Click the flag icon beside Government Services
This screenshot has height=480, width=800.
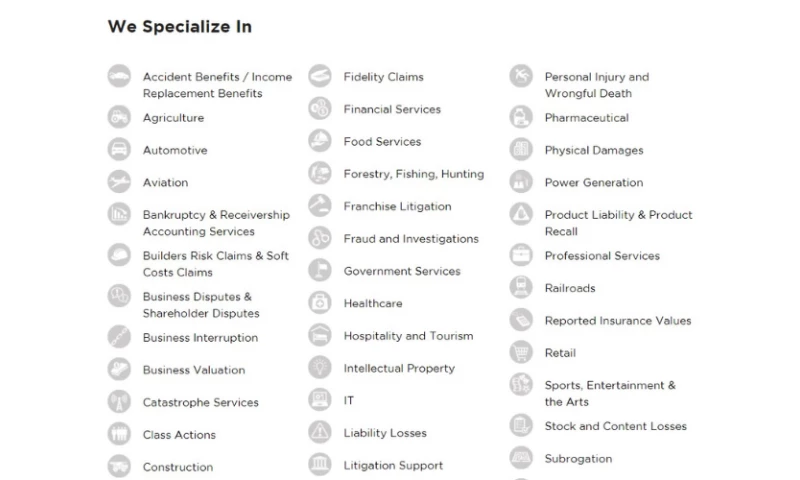(x=320, y=271)
